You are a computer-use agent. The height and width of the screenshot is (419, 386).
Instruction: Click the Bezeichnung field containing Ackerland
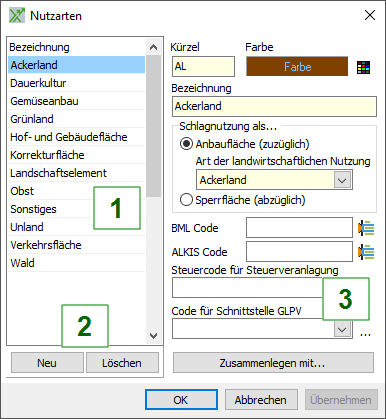pos(274,106)
